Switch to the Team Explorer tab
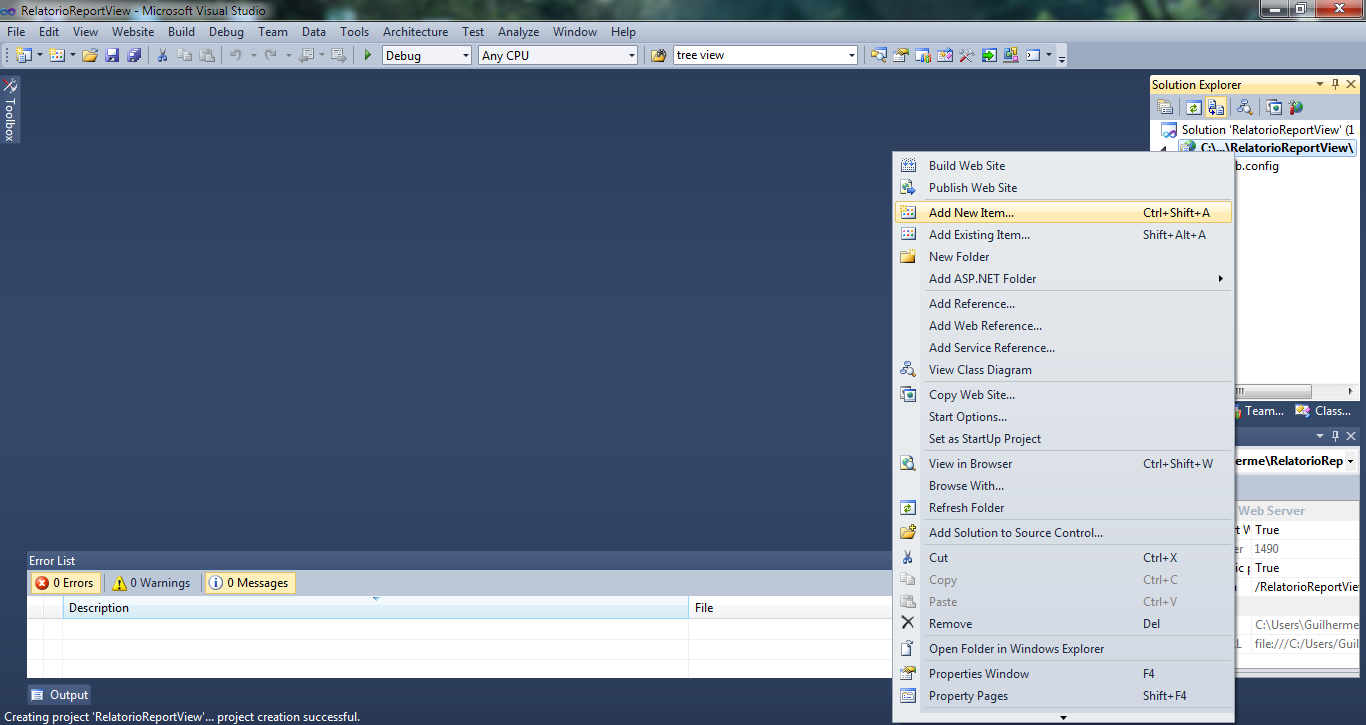Screen dimensions: 1366x725 click(1258, 411)
